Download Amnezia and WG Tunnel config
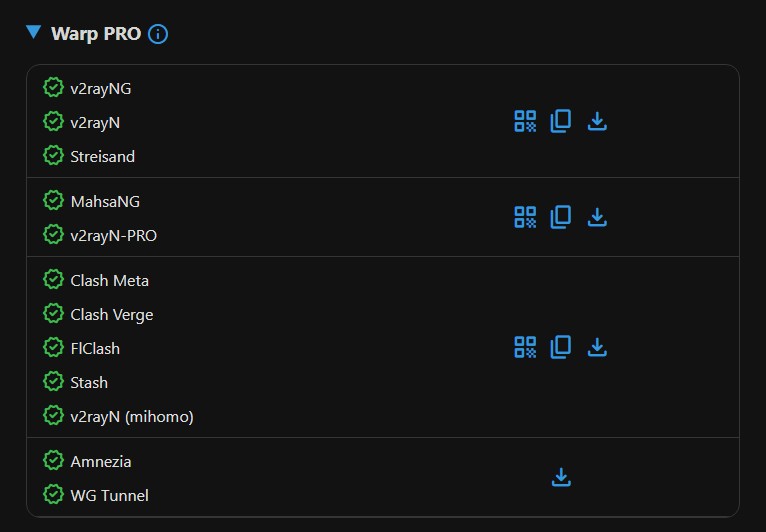The image size is (766, 532). (561, 477)
